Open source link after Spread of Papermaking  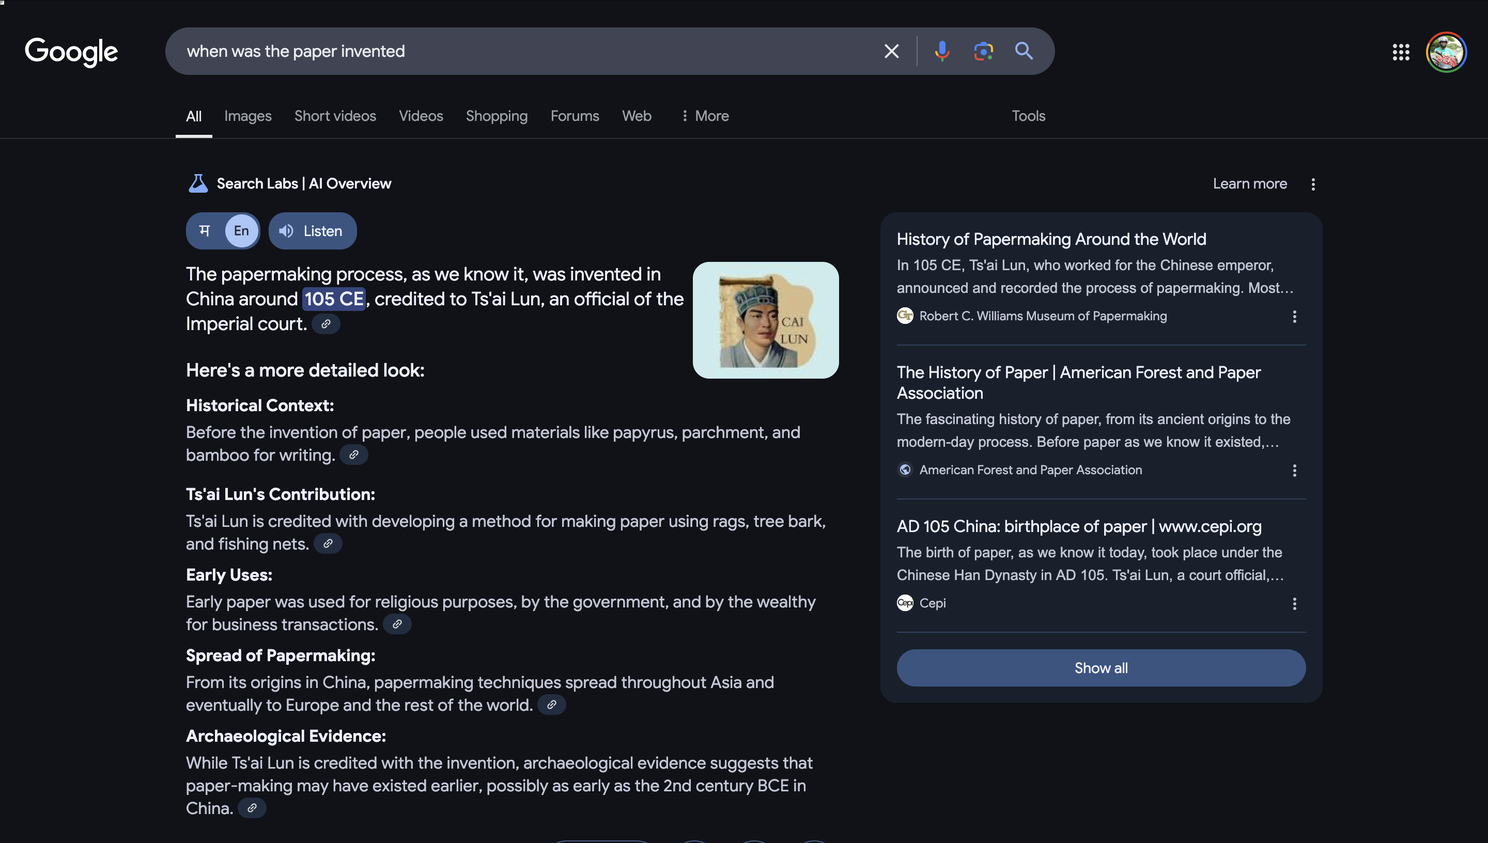[x=552, y=705]
